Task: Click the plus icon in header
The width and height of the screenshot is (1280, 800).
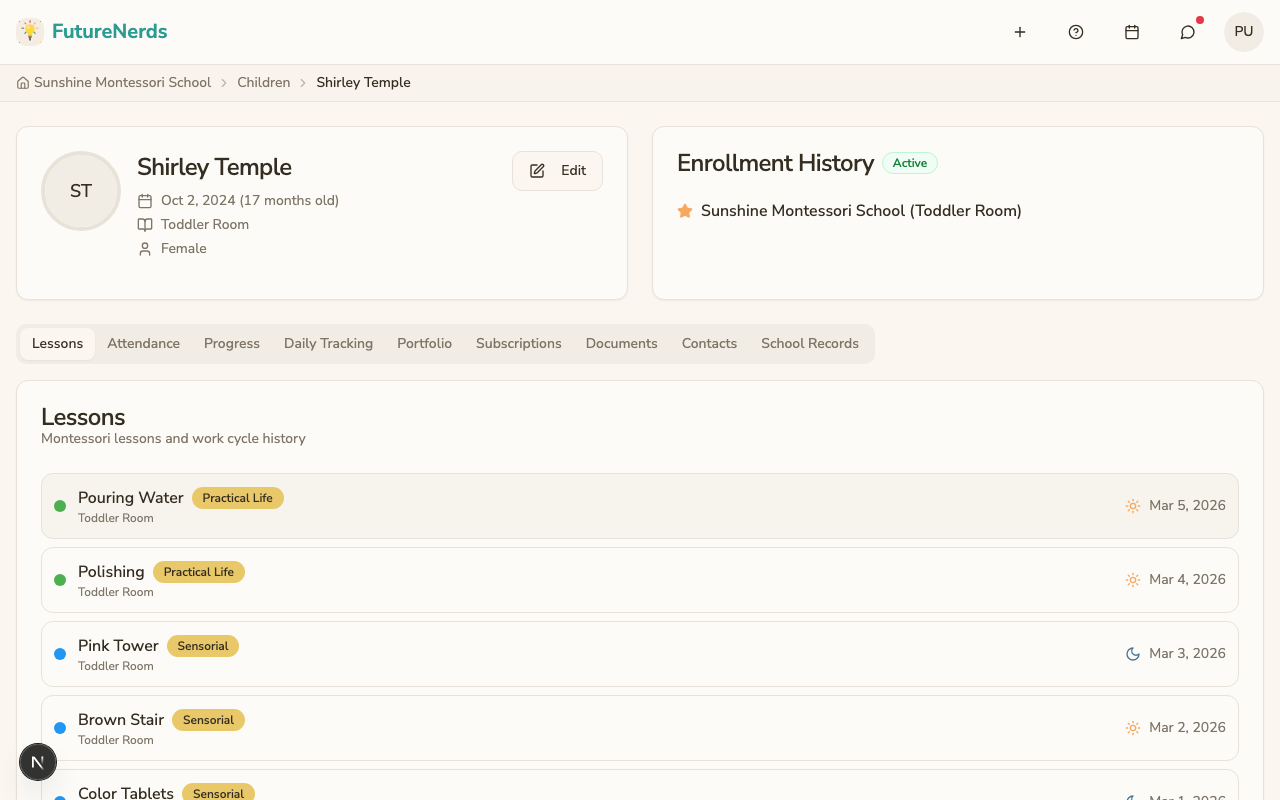Action: [x=1020, y=32]
